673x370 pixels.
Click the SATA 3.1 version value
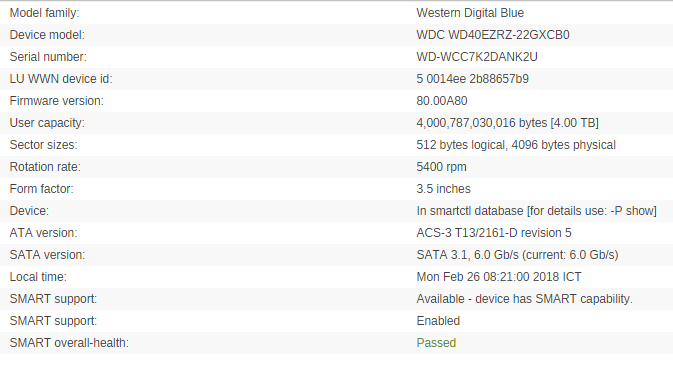[x=517, y=255]
